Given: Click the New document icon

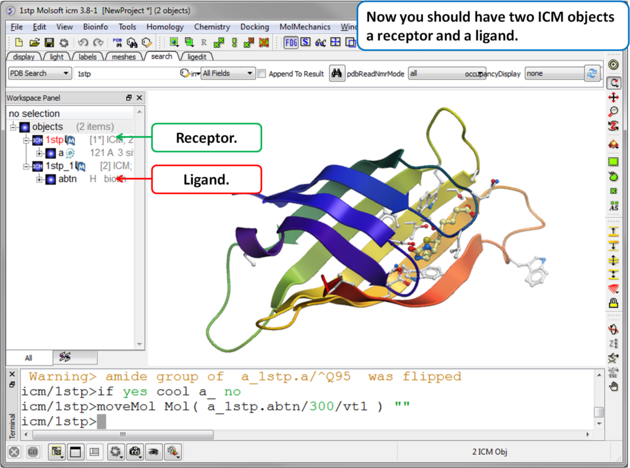Looking at the screenshot, I should [19, 43].
